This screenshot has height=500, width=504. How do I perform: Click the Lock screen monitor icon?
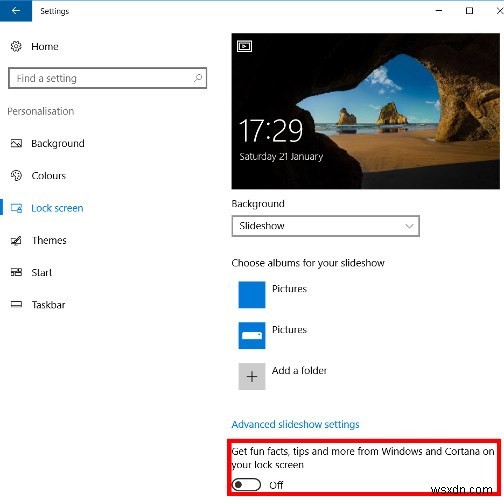click(16, 208)
